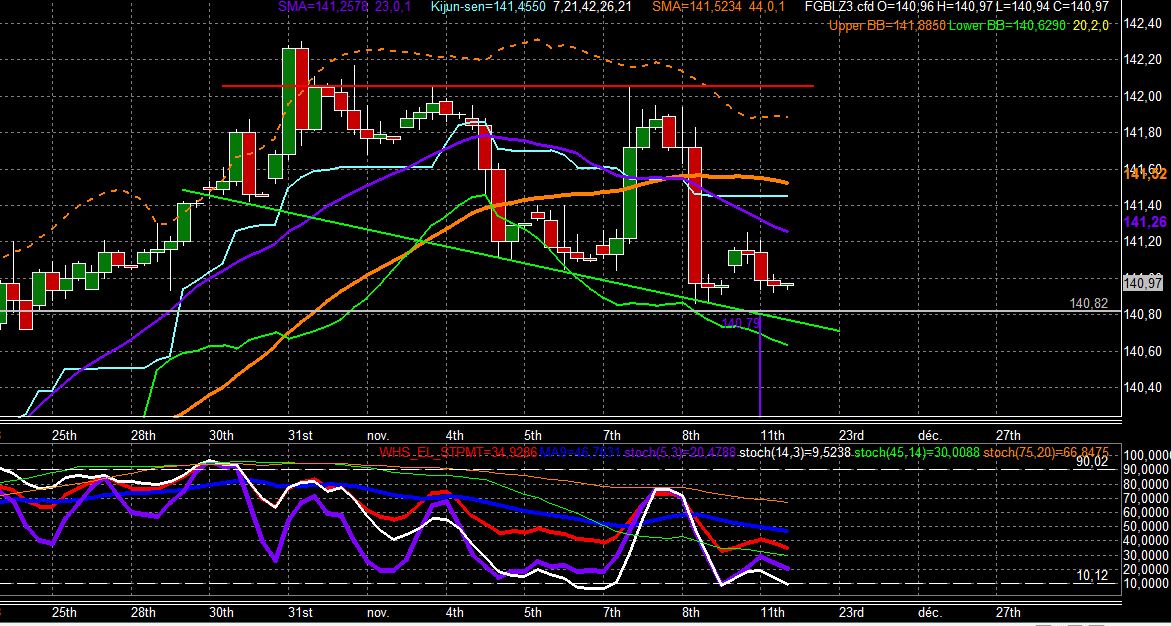Screen dimensions: 1171x626
Task: Click the 142,20 price axis label
Action: 1143,61
